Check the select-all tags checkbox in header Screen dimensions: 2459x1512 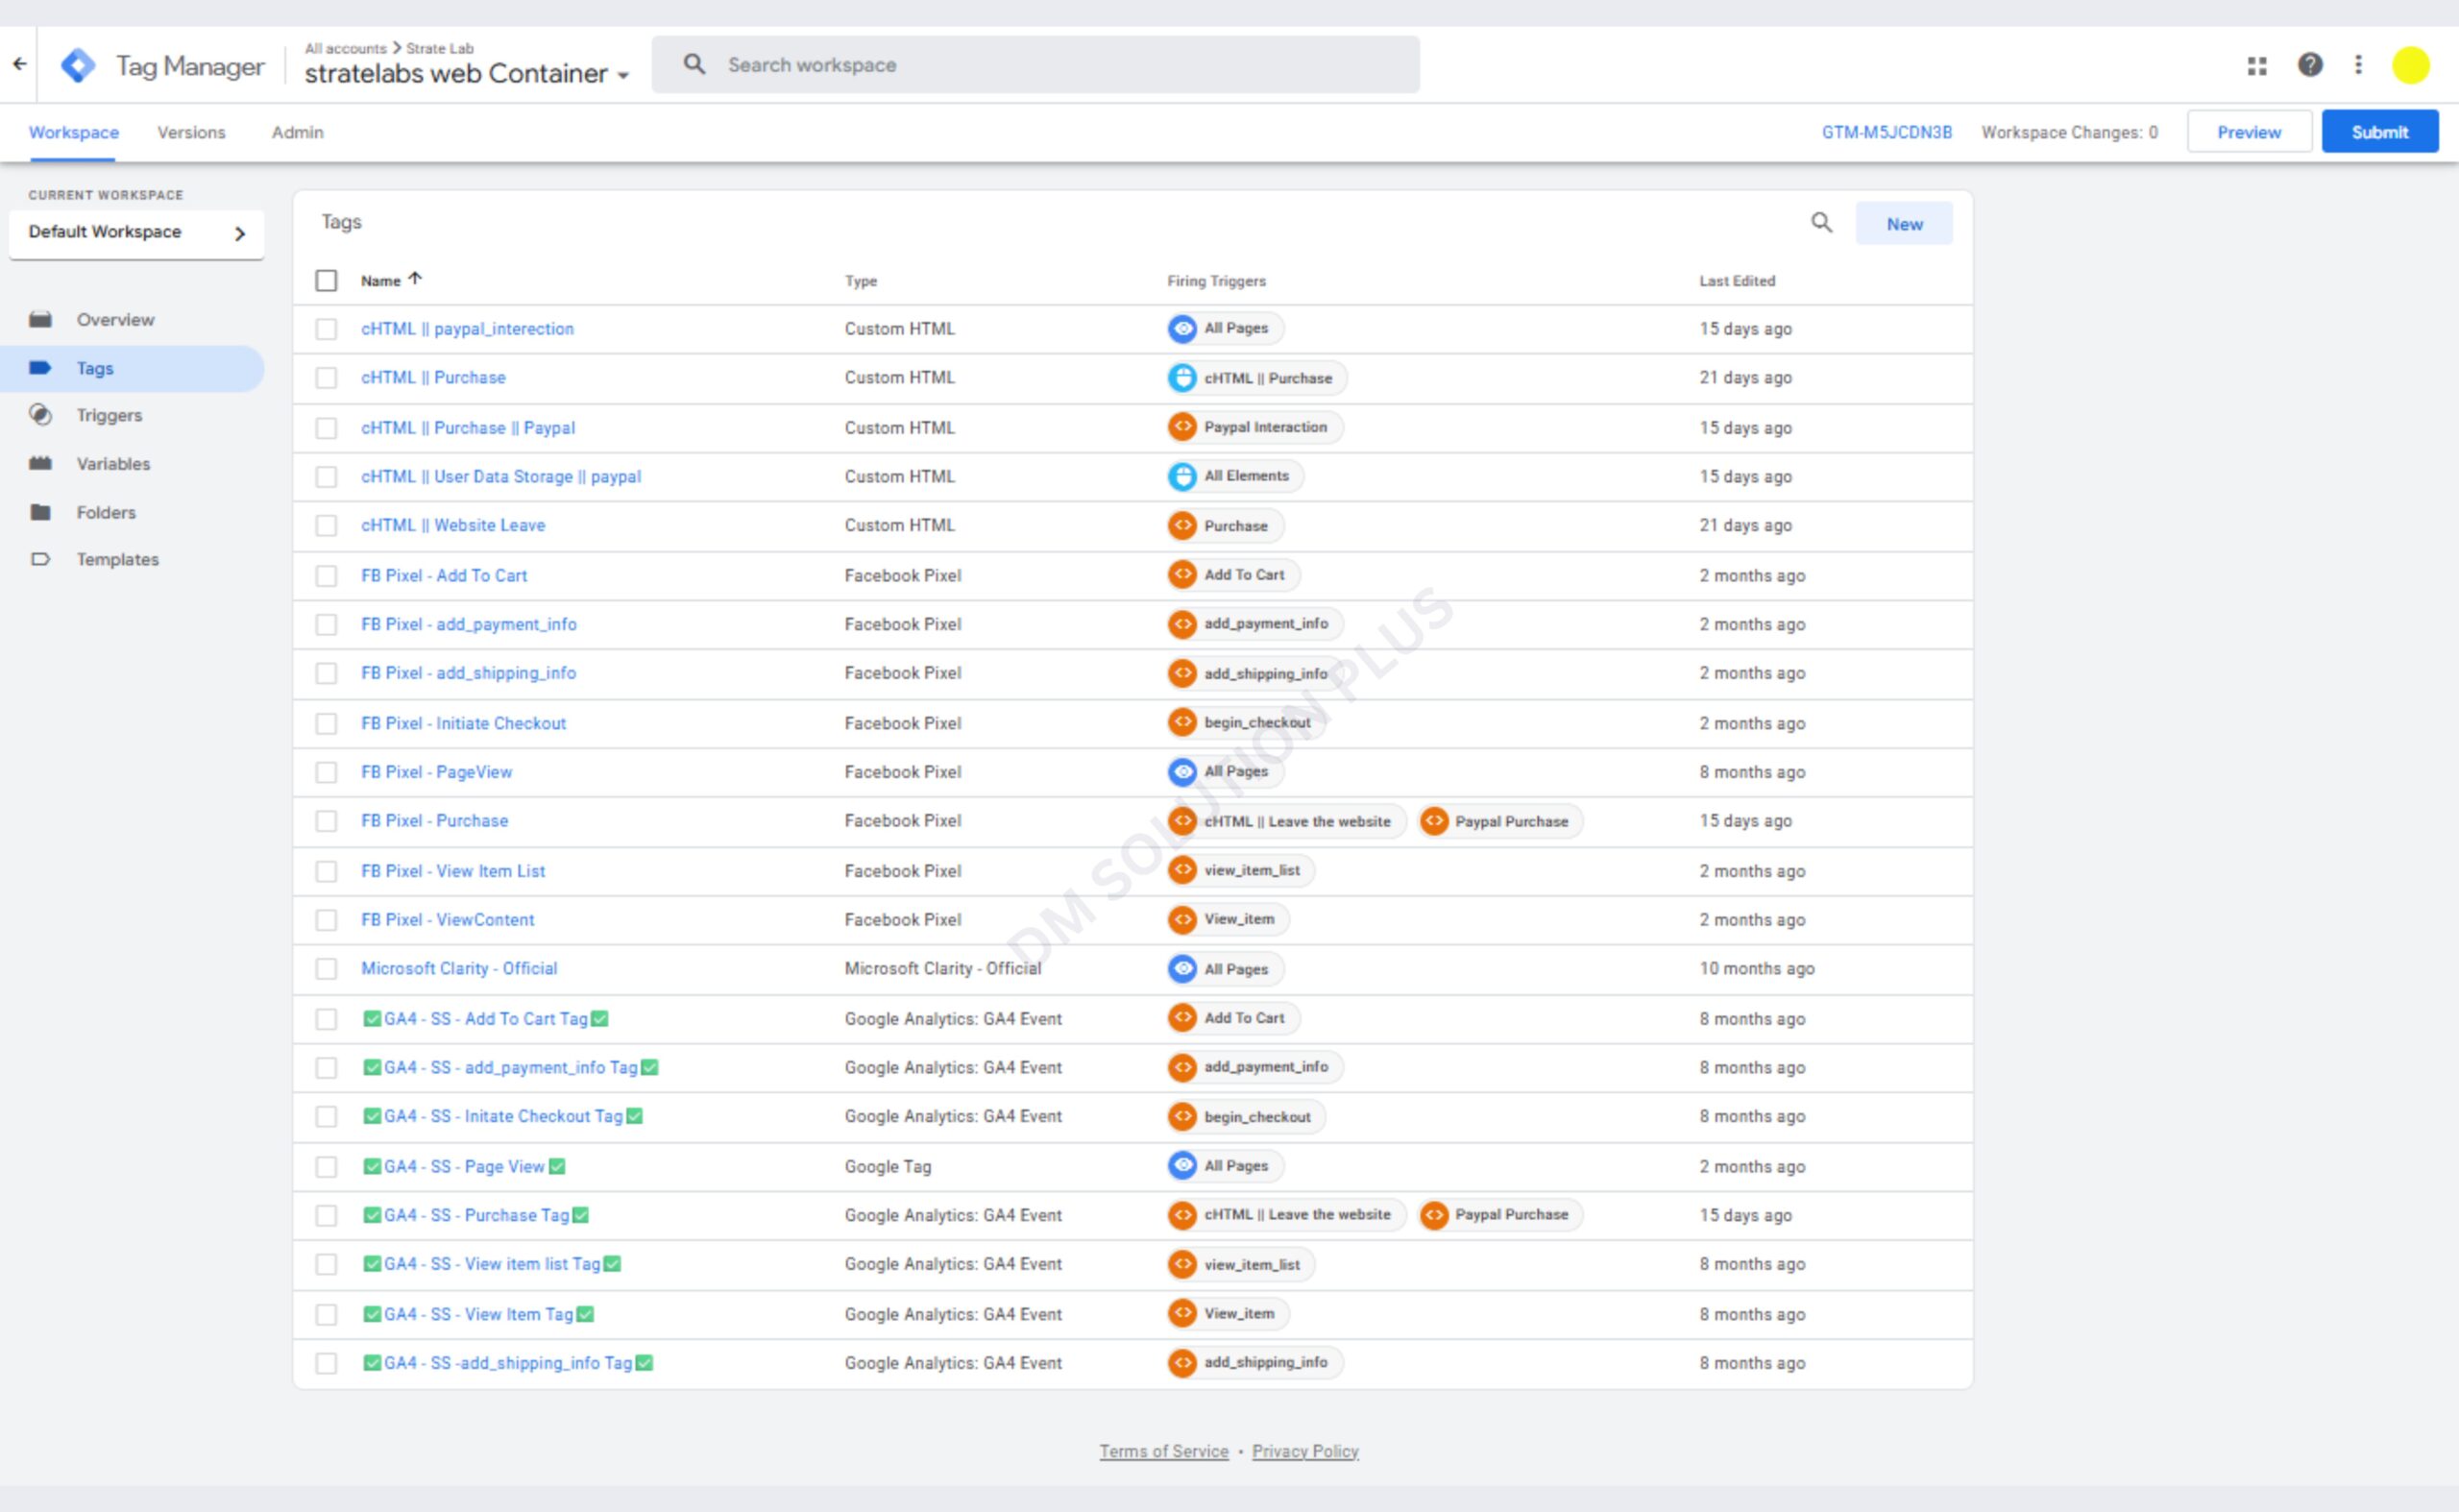pos(326,281)
